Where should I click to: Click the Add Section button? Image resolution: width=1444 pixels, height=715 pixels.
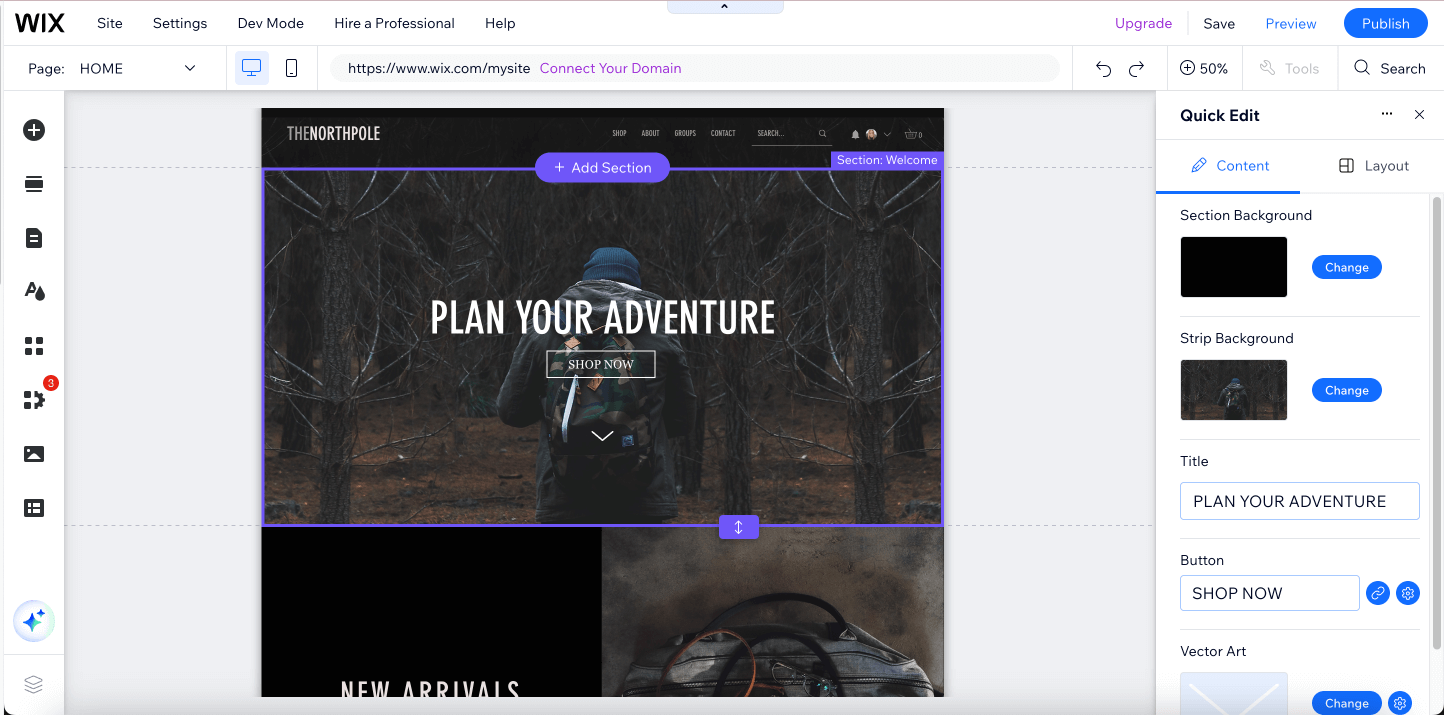point(602,168)
